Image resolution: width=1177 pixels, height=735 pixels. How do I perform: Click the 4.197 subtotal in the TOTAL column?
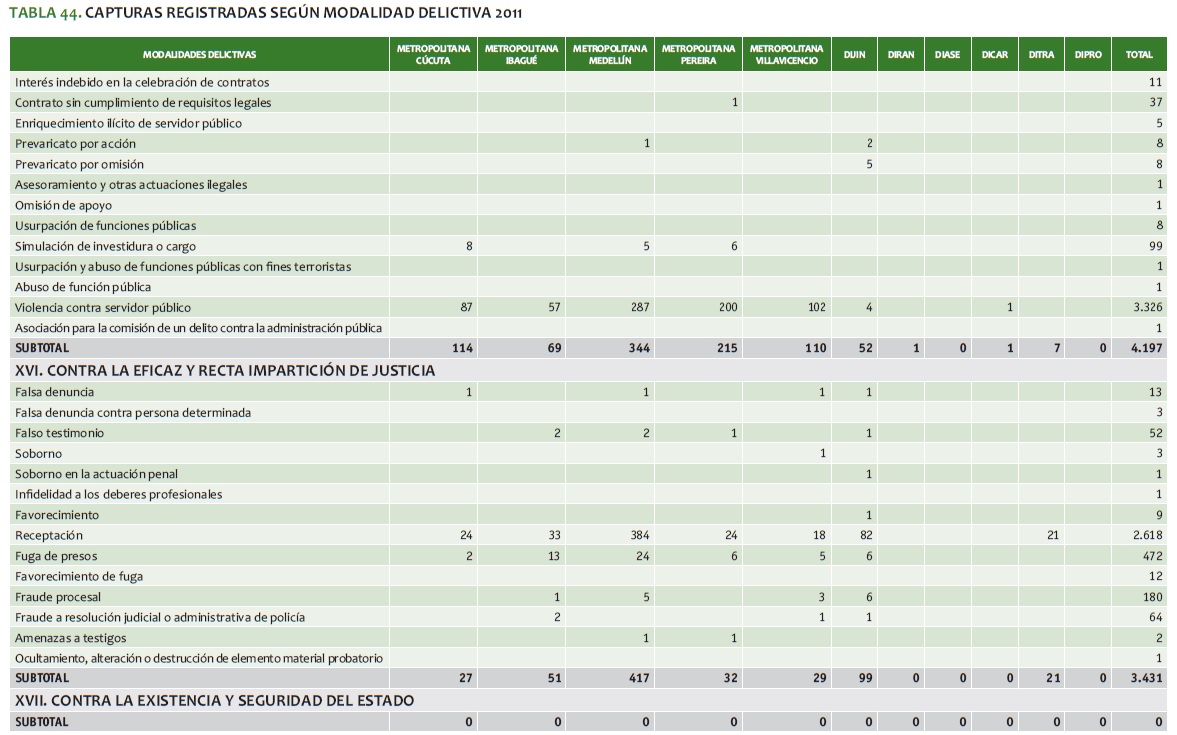point(1146,348)
